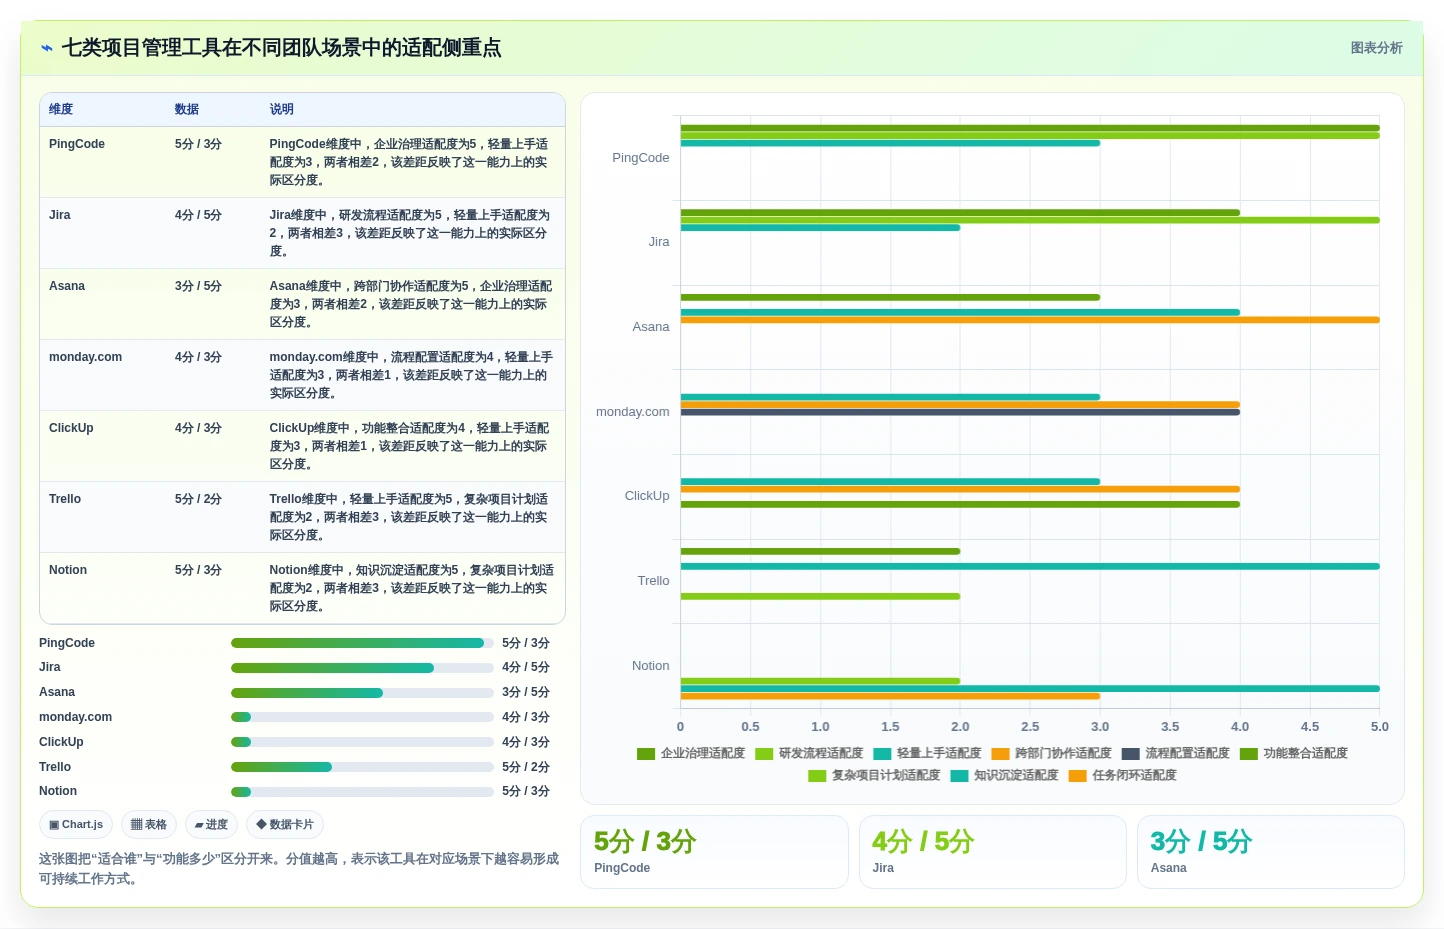The height and width of the screenshot is (929, 1444).
Task: Click the Chart.js tag chip
Action: 76,825
